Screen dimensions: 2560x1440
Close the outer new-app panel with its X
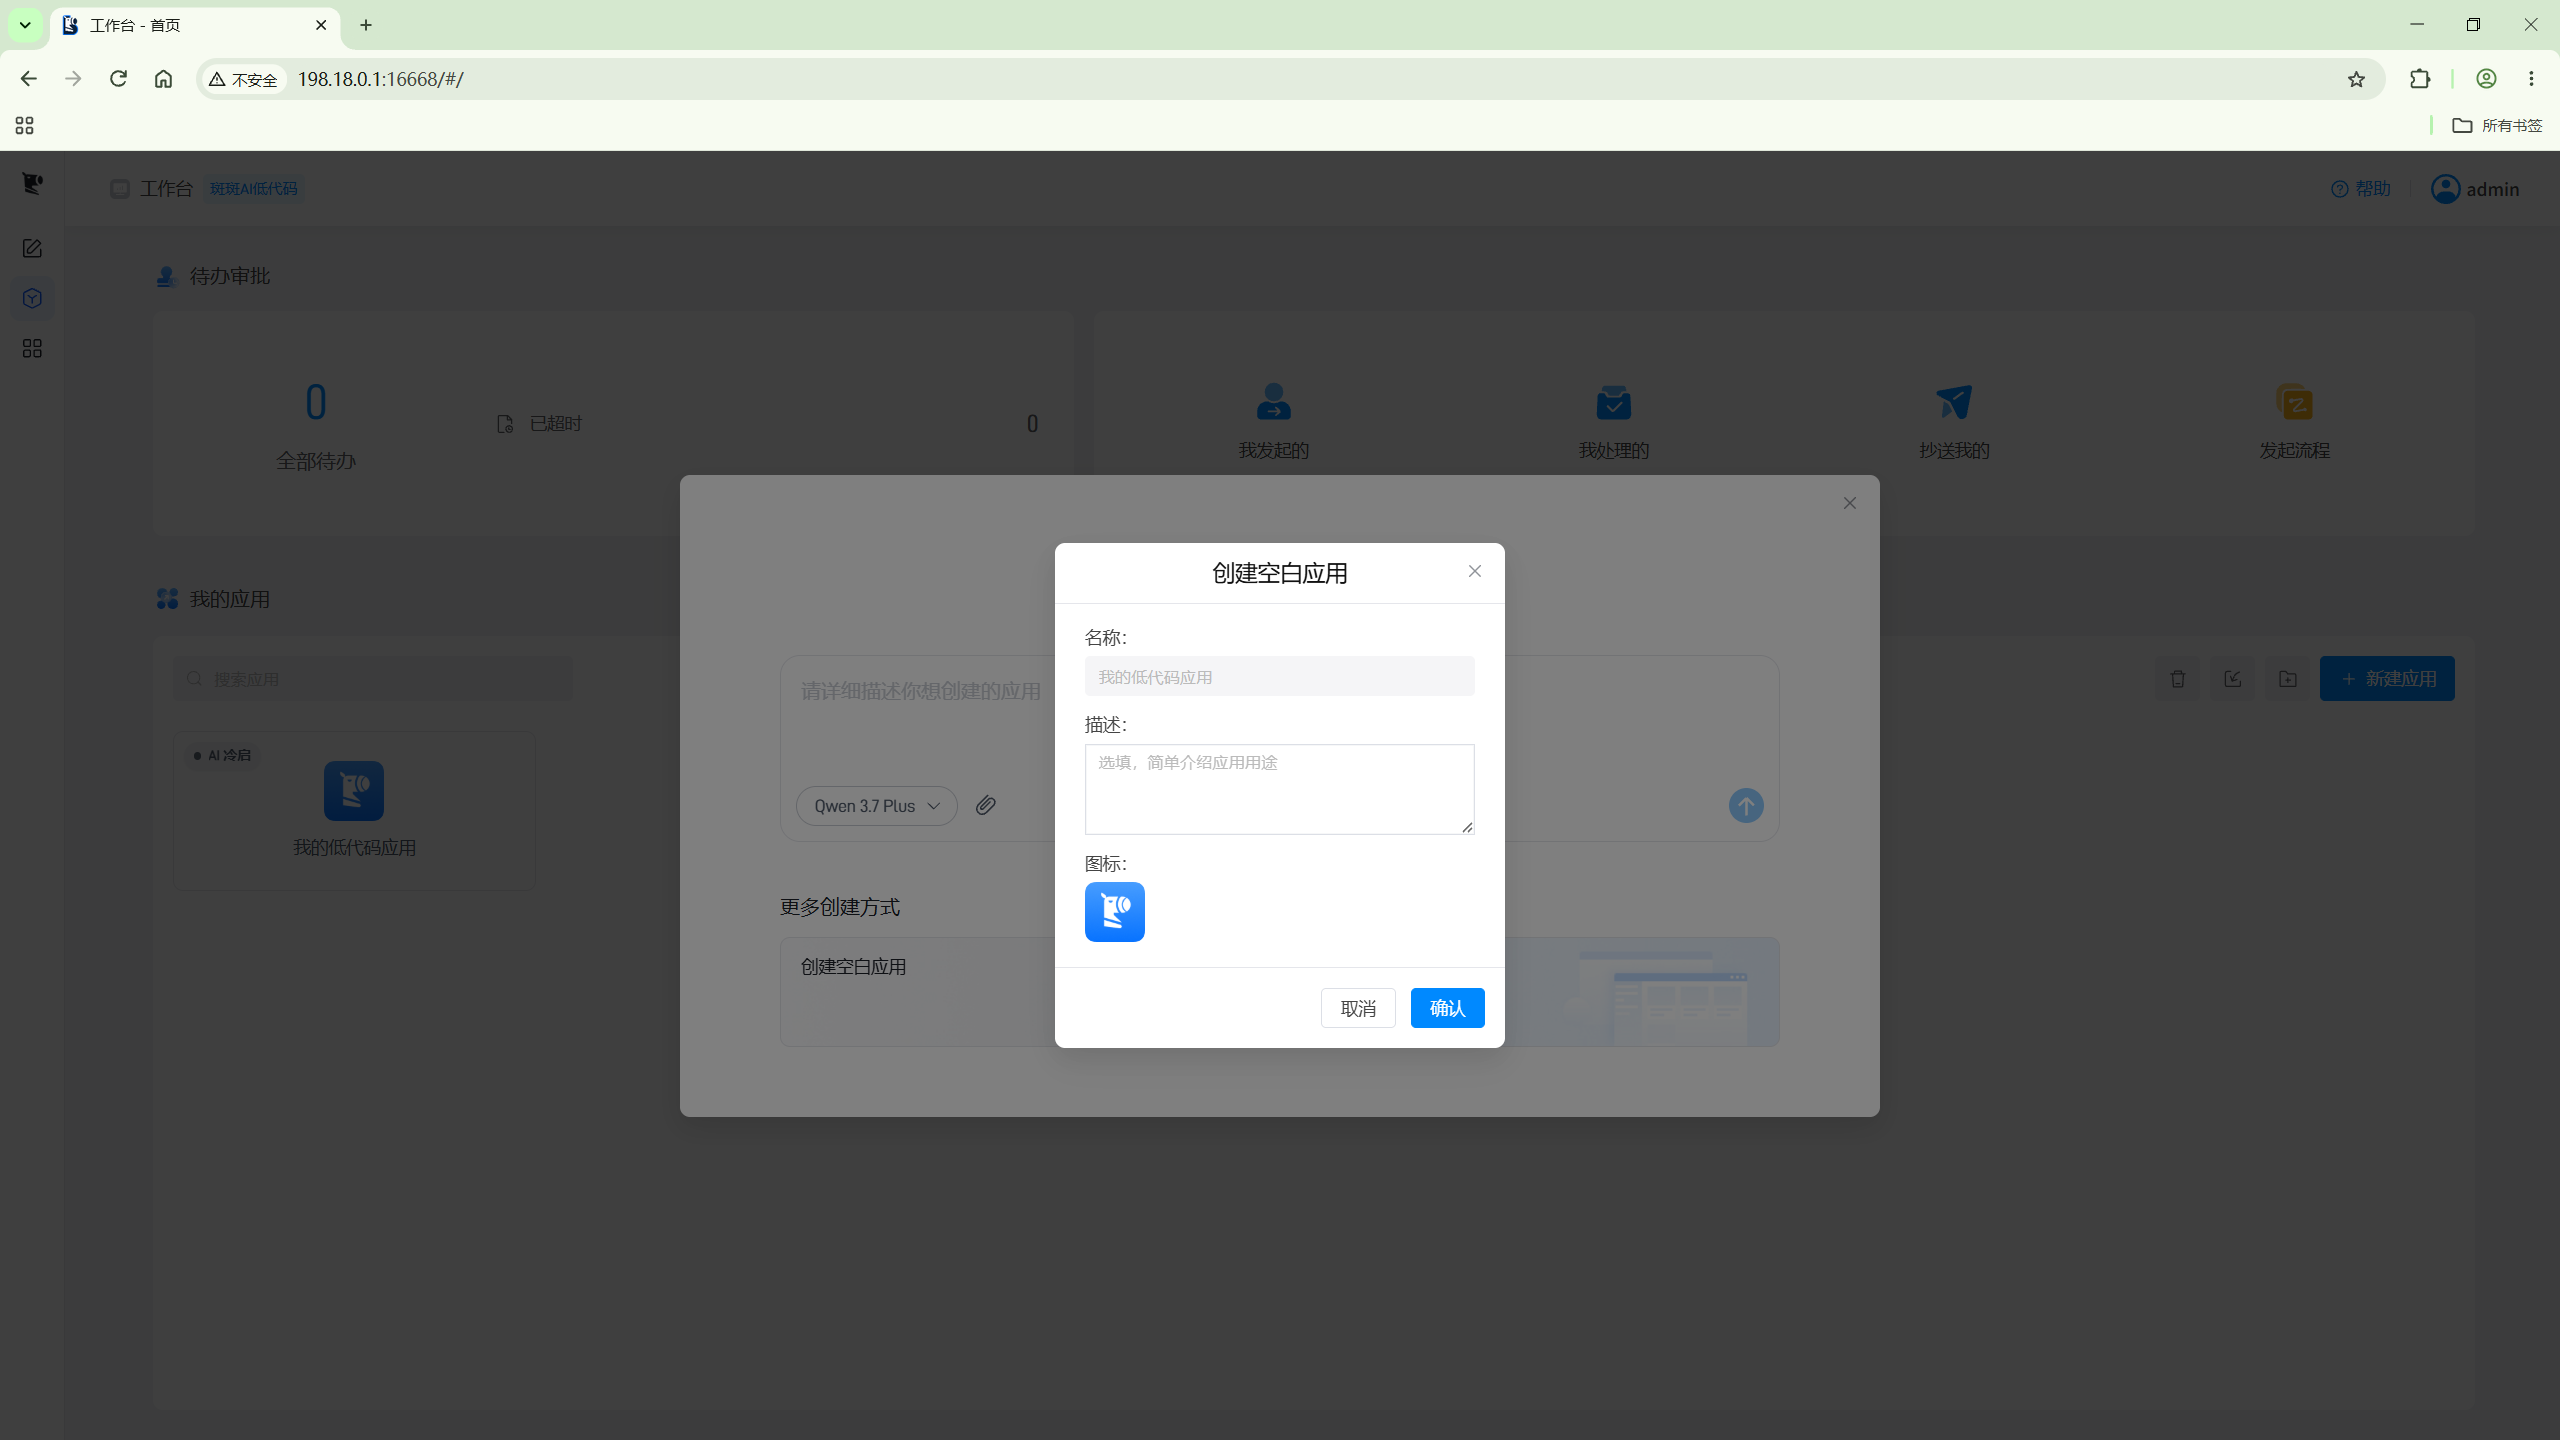(1849, 503)
